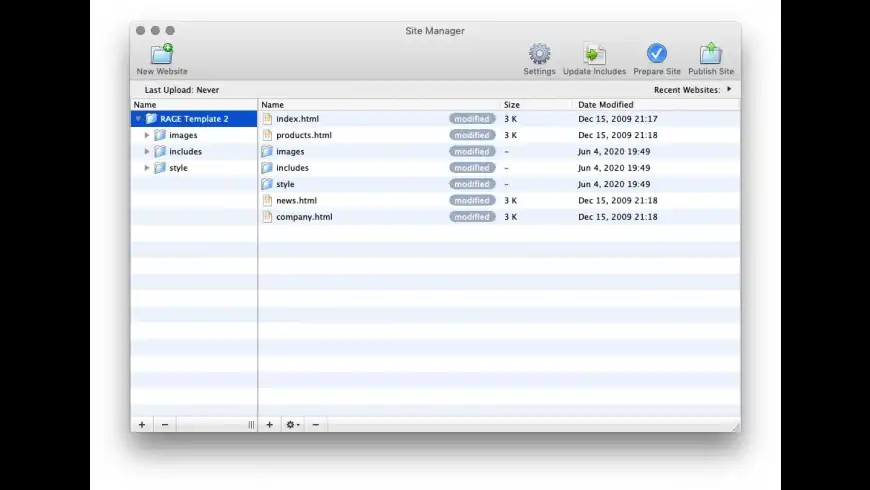
Task: Click date Dec 15, 2009 21:17
Action: point(618,119)
